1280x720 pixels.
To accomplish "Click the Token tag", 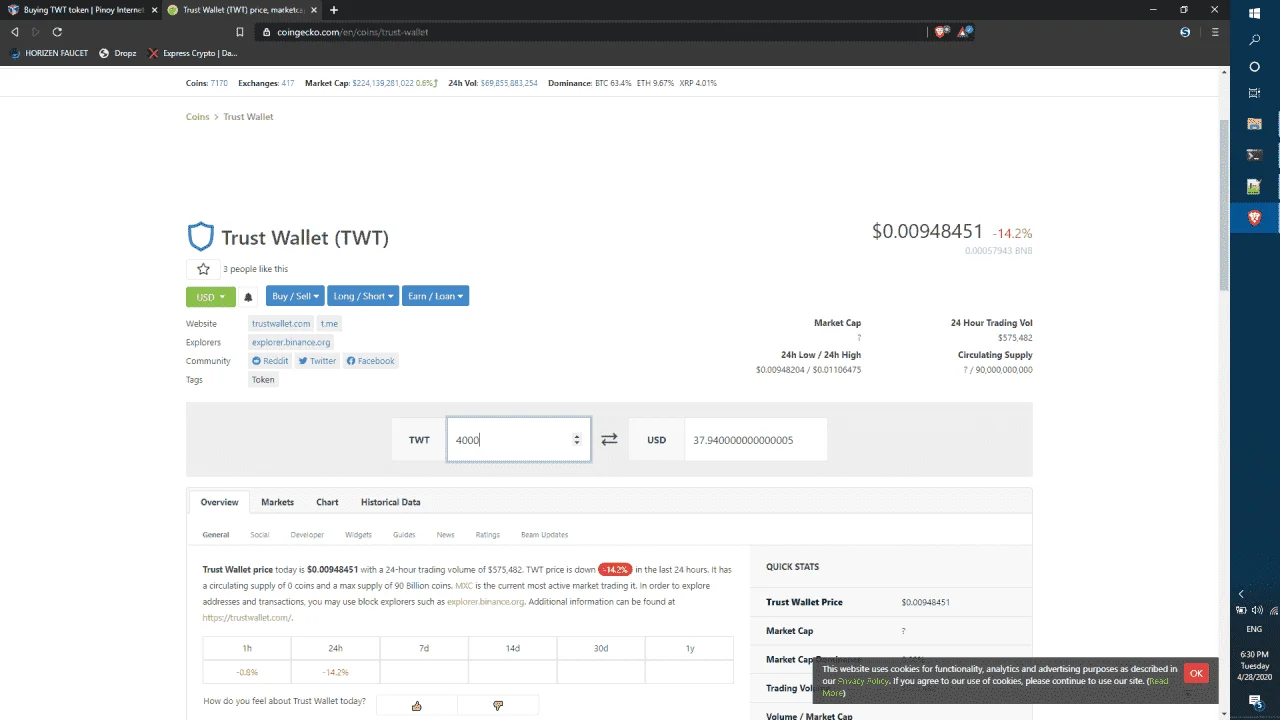I will [263, 380].
